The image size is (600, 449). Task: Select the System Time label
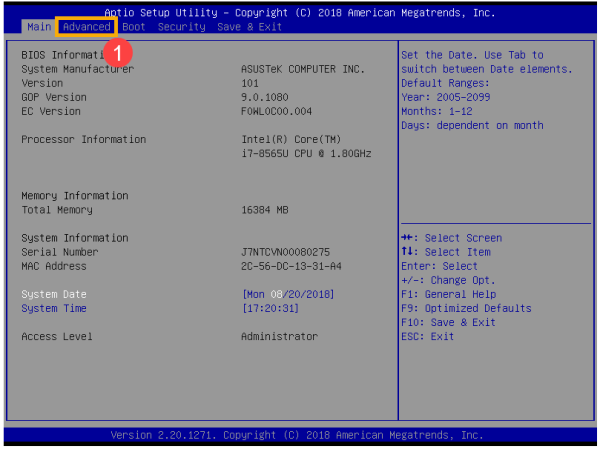(54, 308)
